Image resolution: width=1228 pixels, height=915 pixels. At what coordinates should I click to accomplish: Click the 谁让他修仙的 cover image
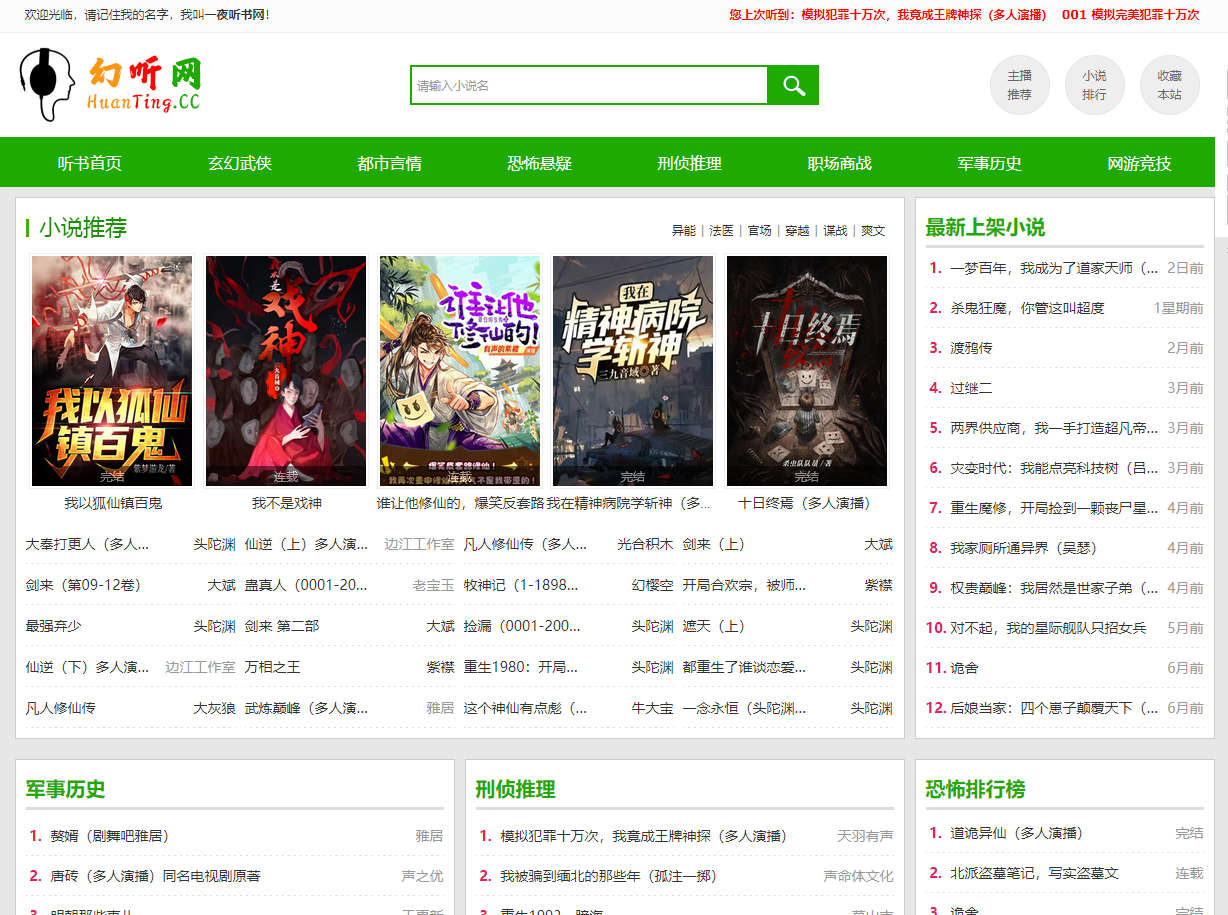[460, 371]
